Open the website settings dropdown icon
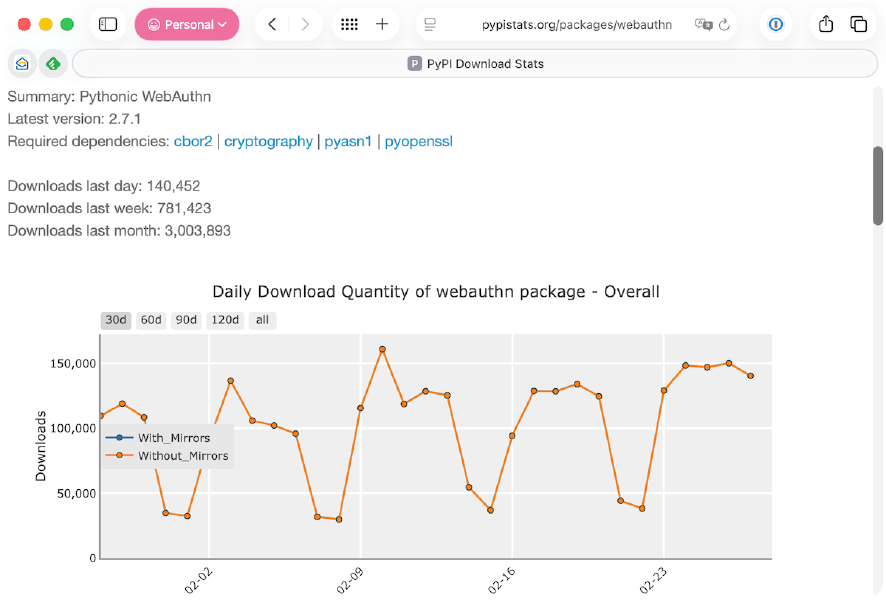The height and width of the screenshot is (600, 886). click(430, 24)
